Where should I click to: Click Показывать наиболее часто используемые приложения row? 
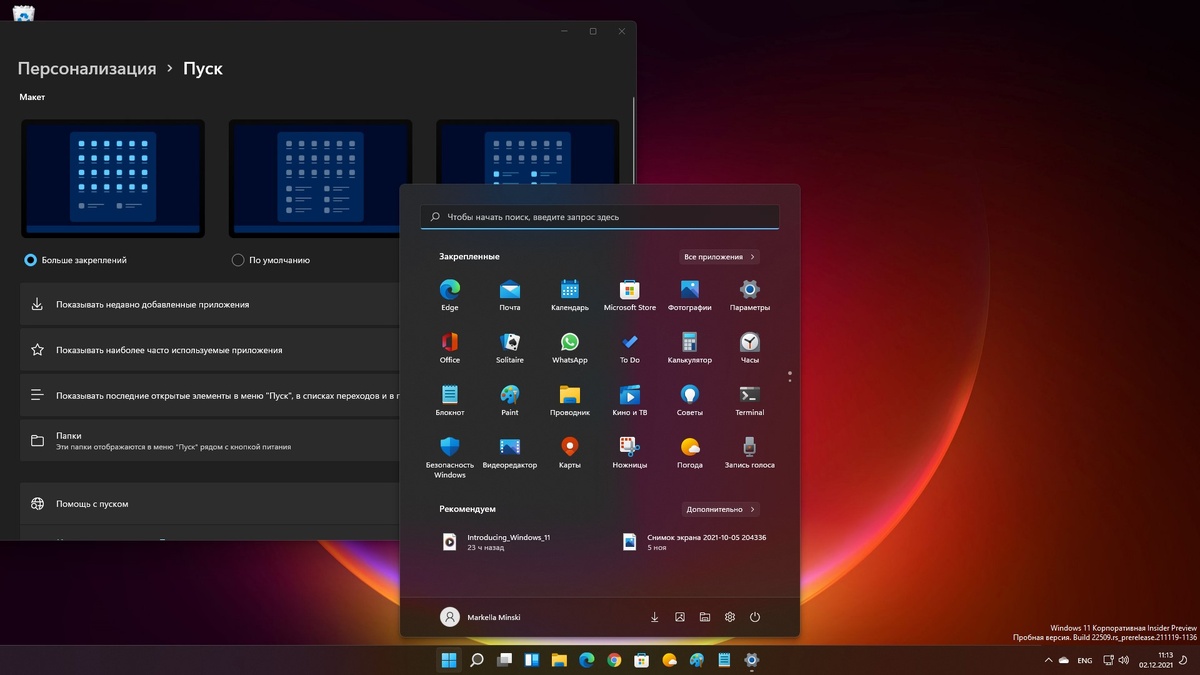pyautogui.click(x=210, y=350)
